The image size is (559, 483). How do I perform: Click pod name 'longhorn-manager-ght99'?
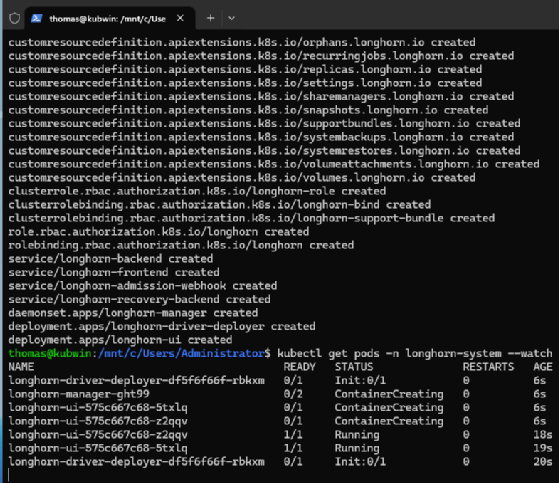click(x=79, y=394)
